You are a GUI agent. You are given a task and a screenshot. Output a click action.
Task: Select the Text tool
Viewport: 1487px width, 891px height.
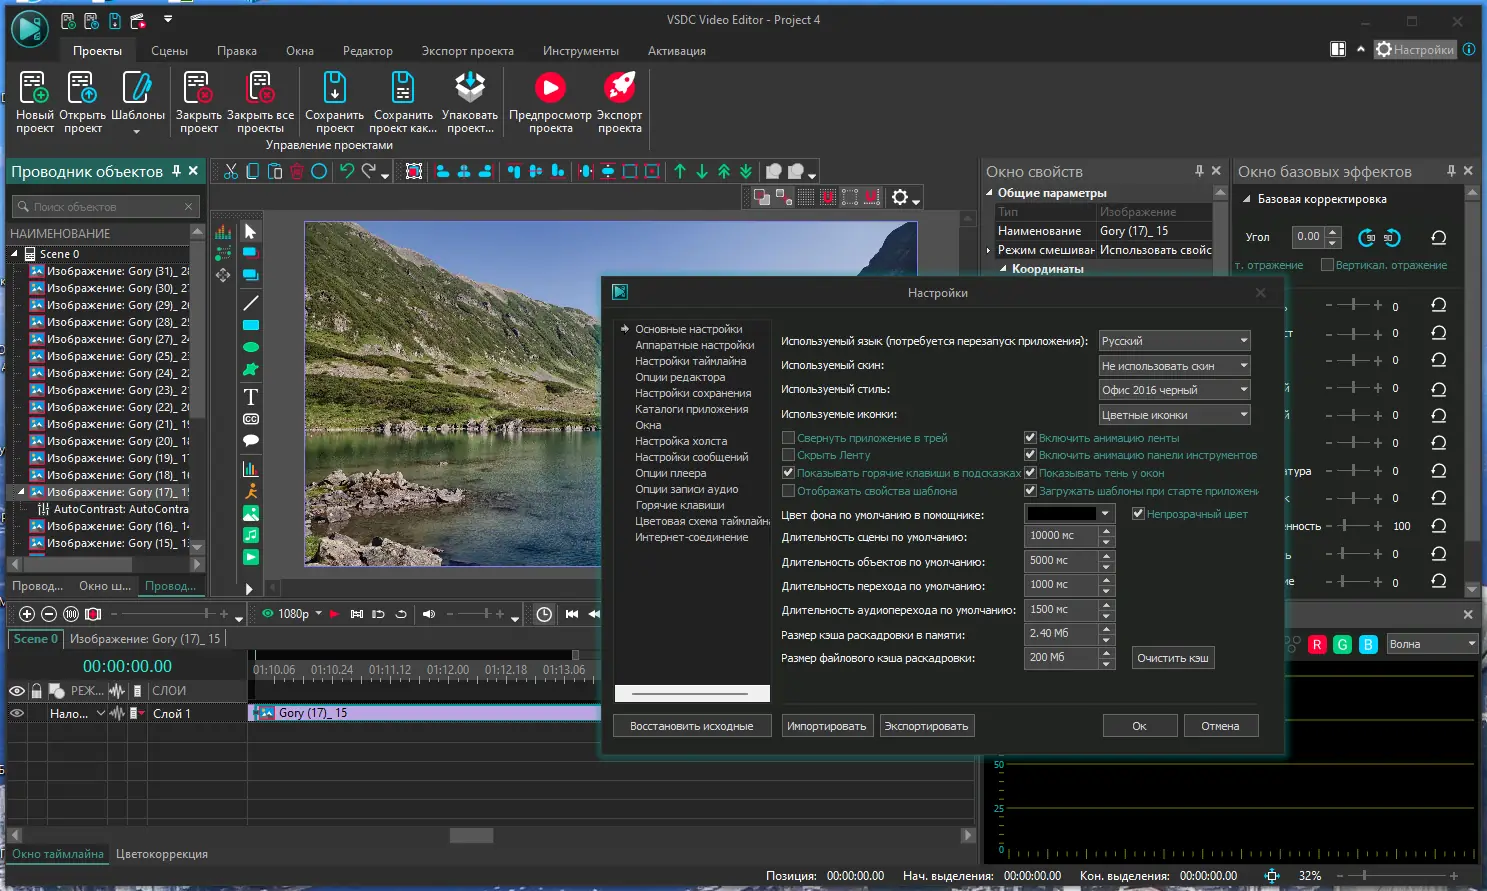pos(250,395)
